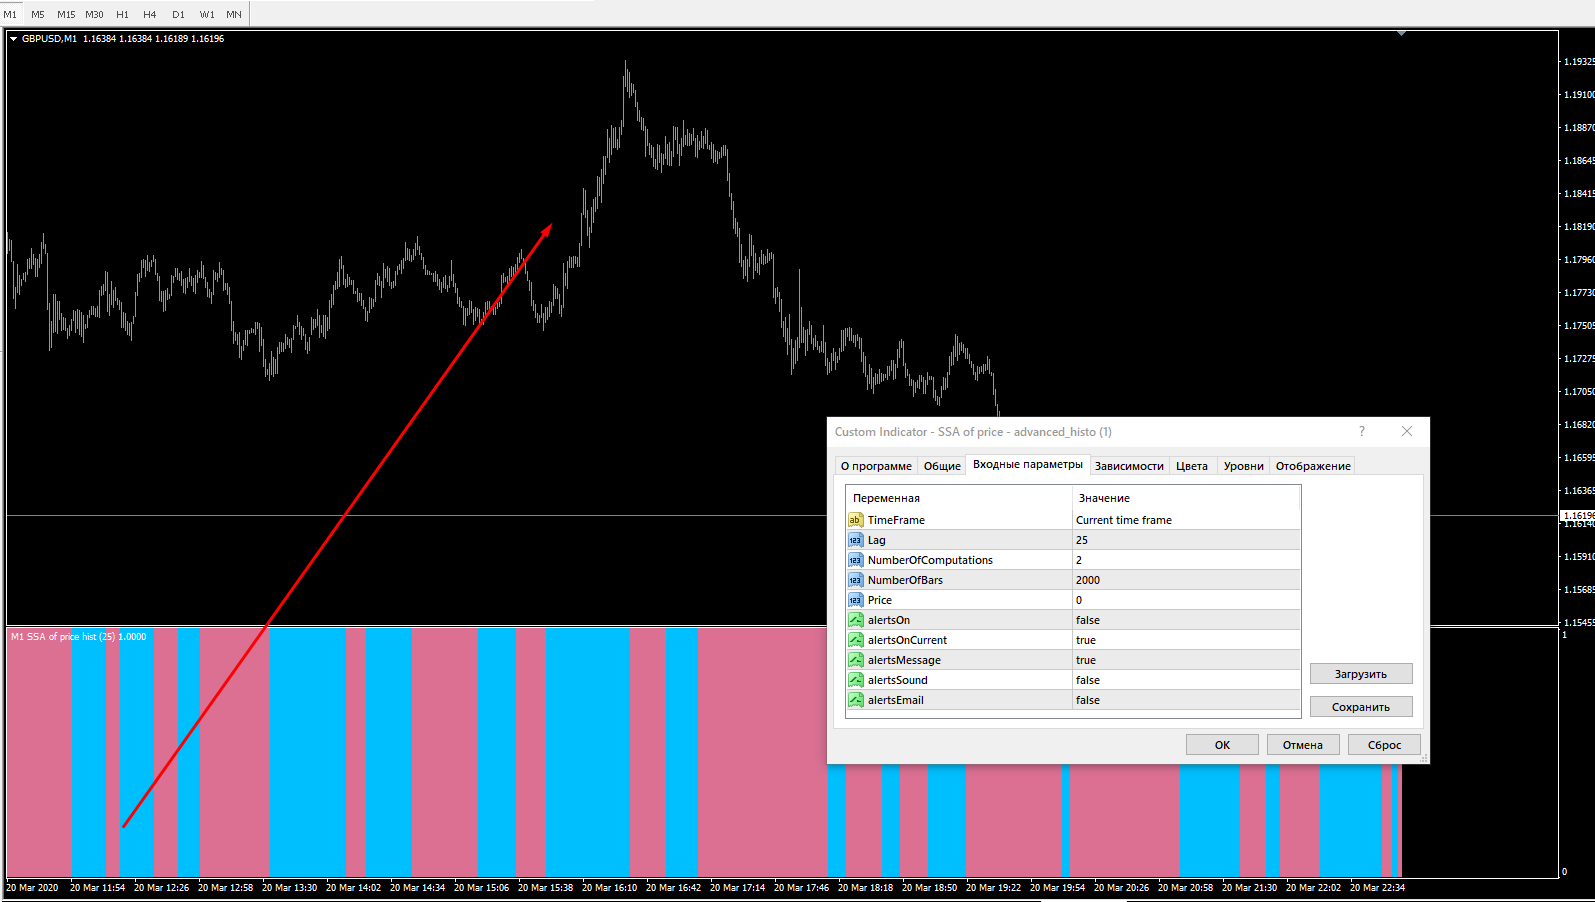Image resolution: width=1595 pixels, height=902 pixels.
Task: Select the alertsOn false value cell
Action: pos(1186,620)
